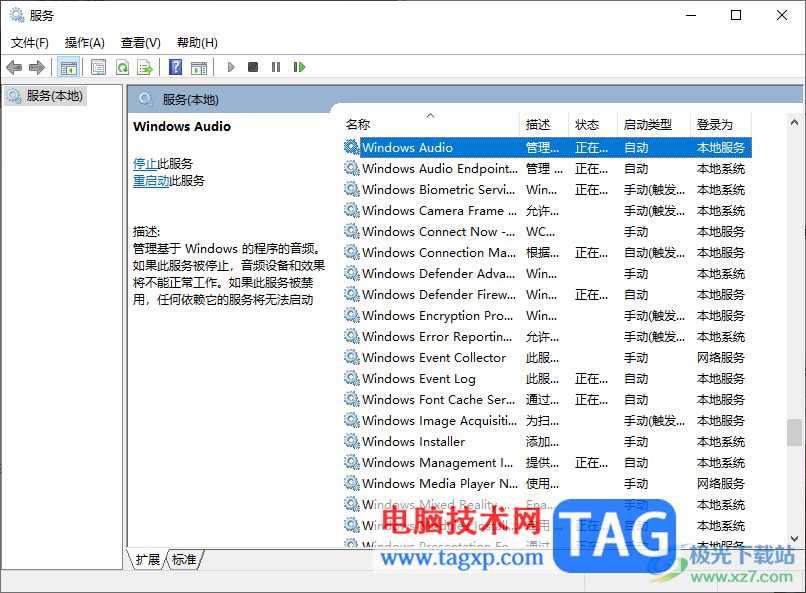806x593 pixels.
Task: Select Windows Error Reporting service name
Action: [437, 337]
